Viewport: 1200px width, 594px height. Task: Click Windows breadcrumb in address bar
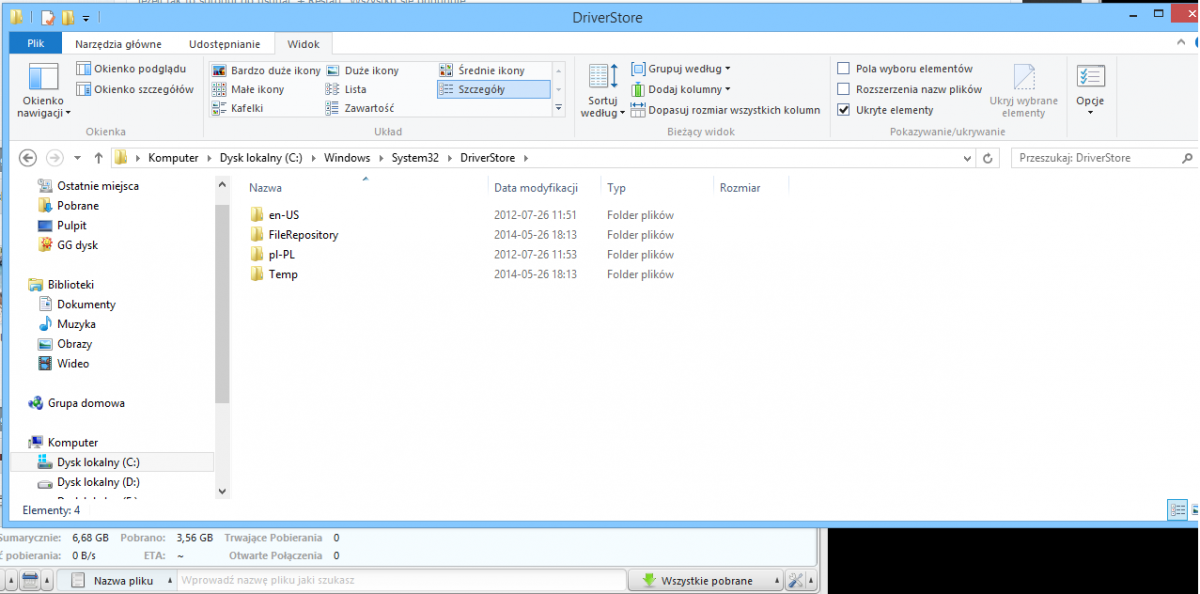[x=347, y=158]
